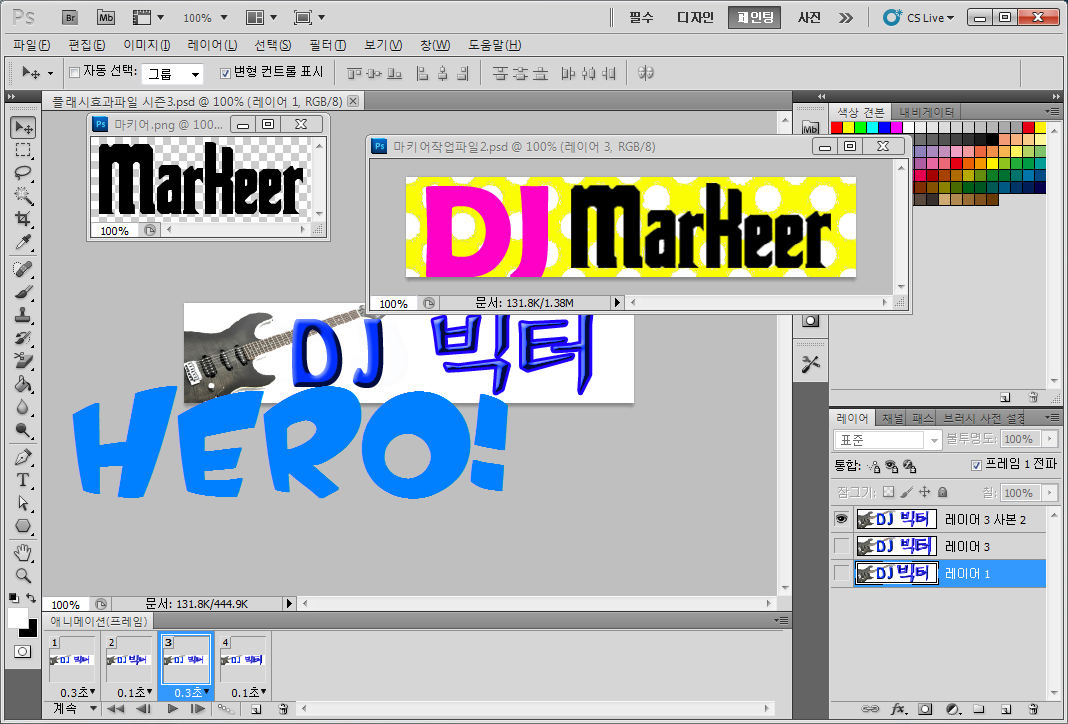1068x724 pixels.
Task: Select the Dodge tool
Action: 23,430
